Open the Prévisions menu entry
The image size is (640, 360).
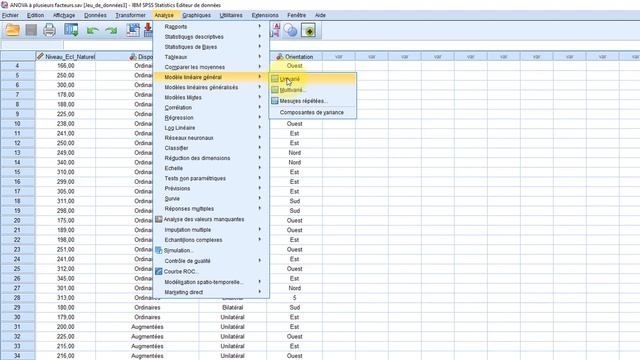tap(211, 188)
